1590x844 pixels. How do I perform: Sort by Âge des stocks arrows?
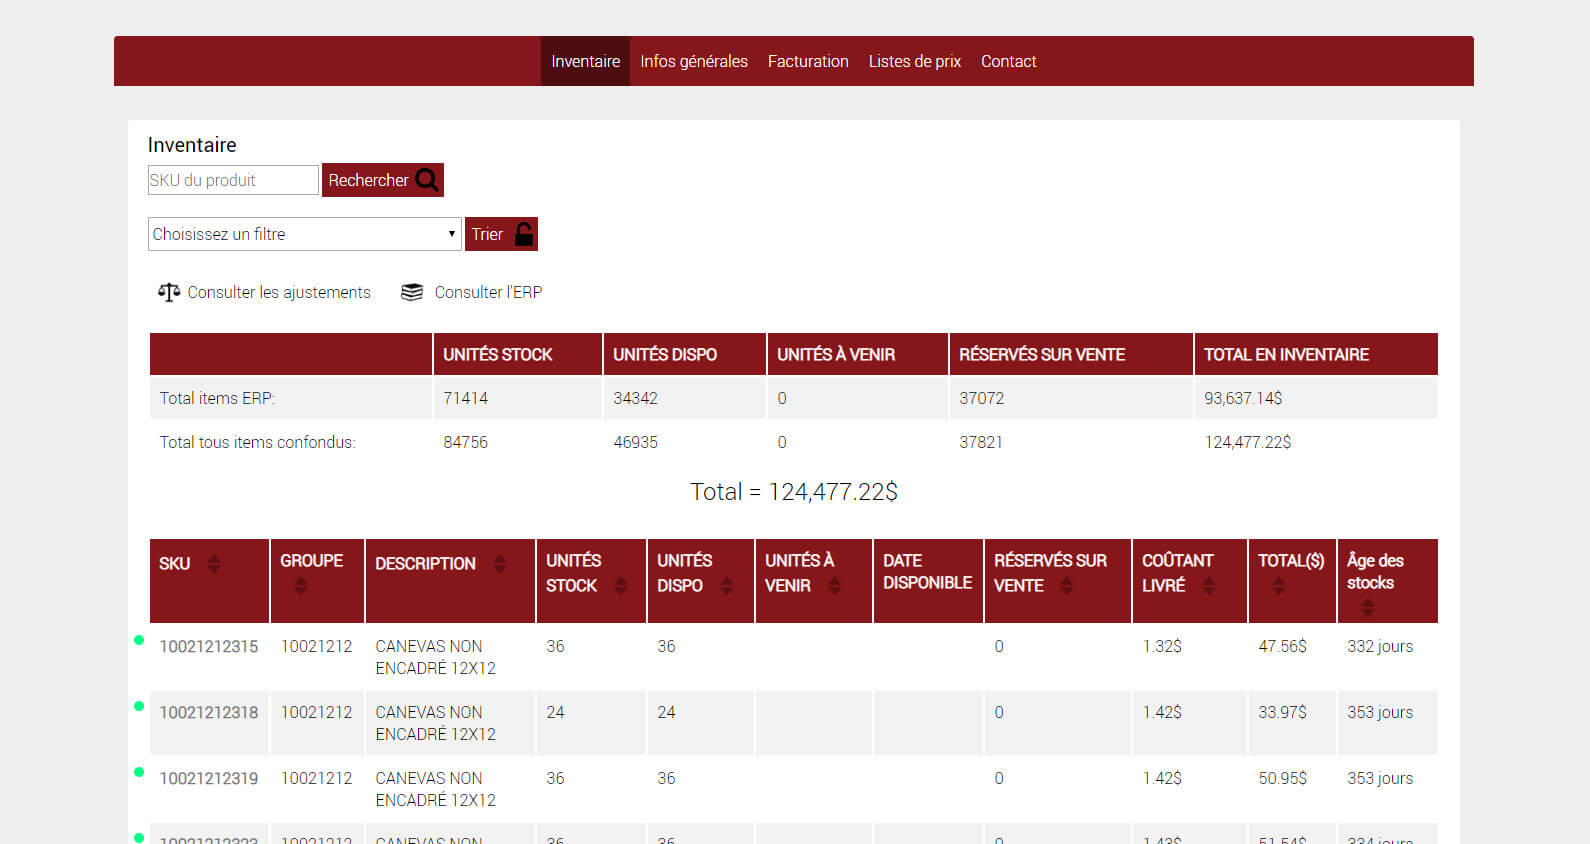coord(1367,607)
